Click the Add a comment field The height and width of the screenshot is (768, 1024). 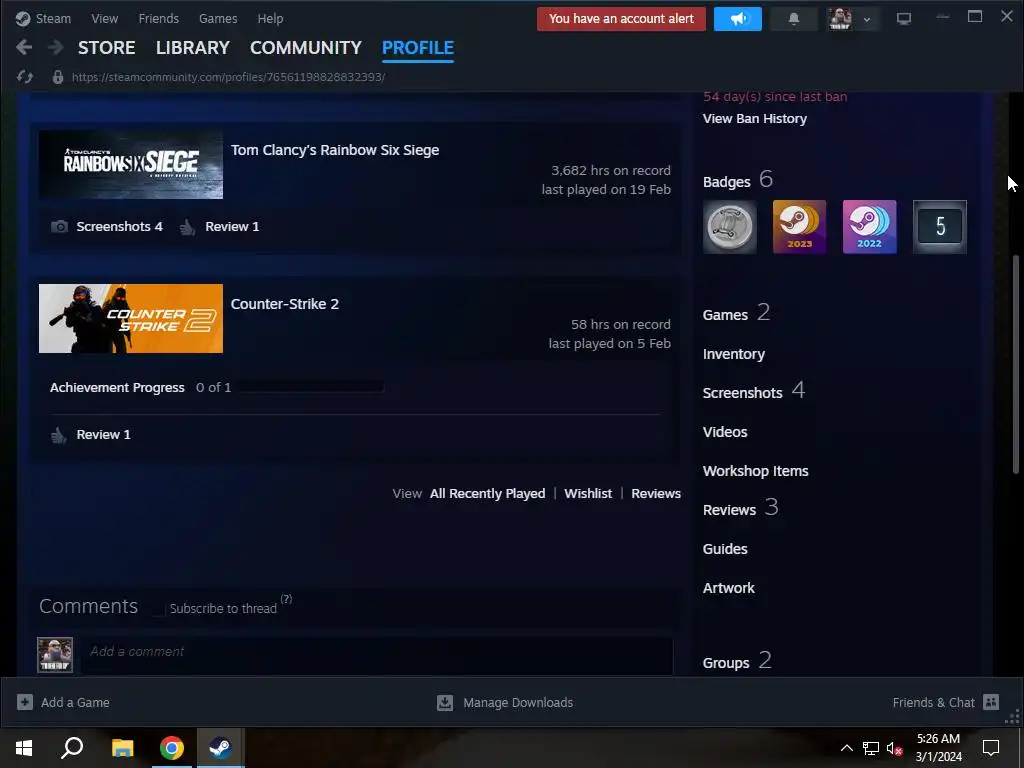coord(377,656)
